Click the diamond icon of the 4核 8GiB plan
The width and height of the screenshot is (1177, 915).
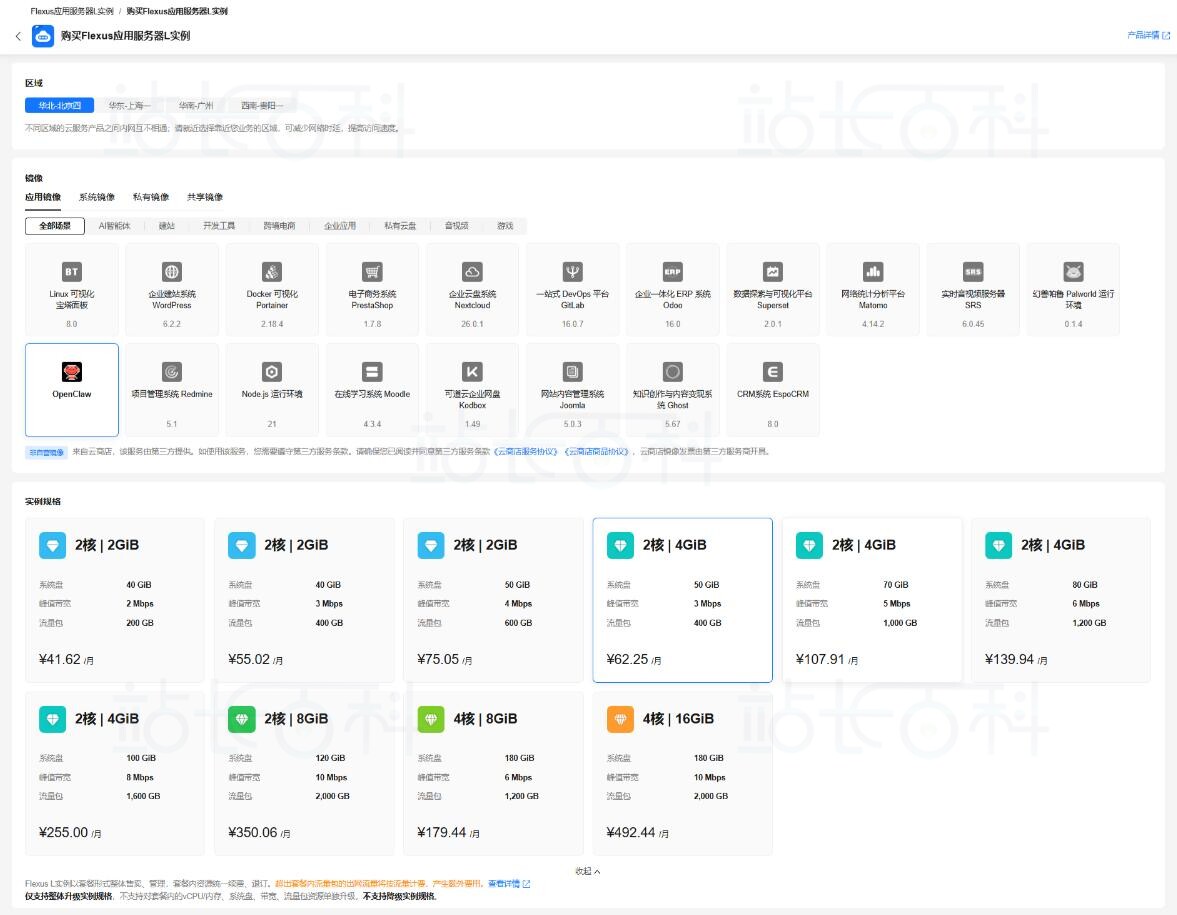tap(431, 719)
